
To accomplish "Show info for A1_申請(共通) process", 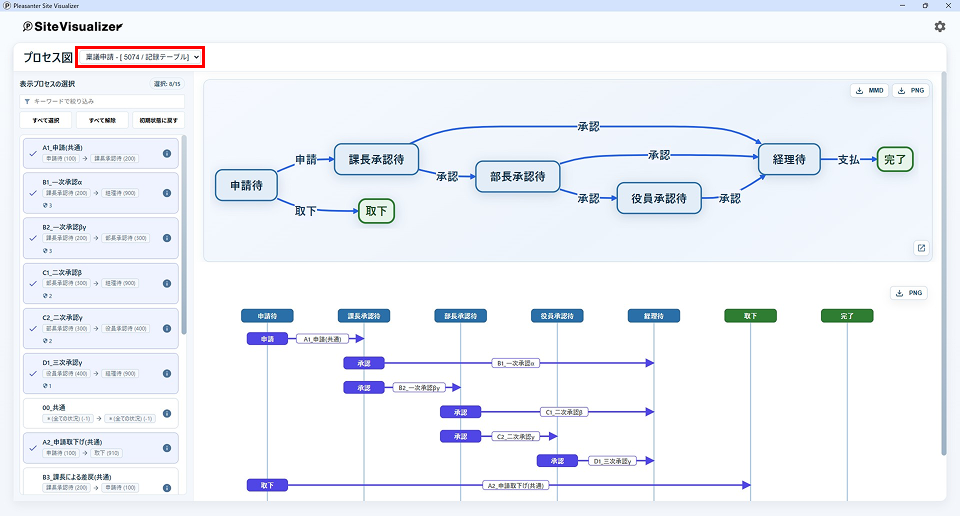I will (x=167, y=154).
